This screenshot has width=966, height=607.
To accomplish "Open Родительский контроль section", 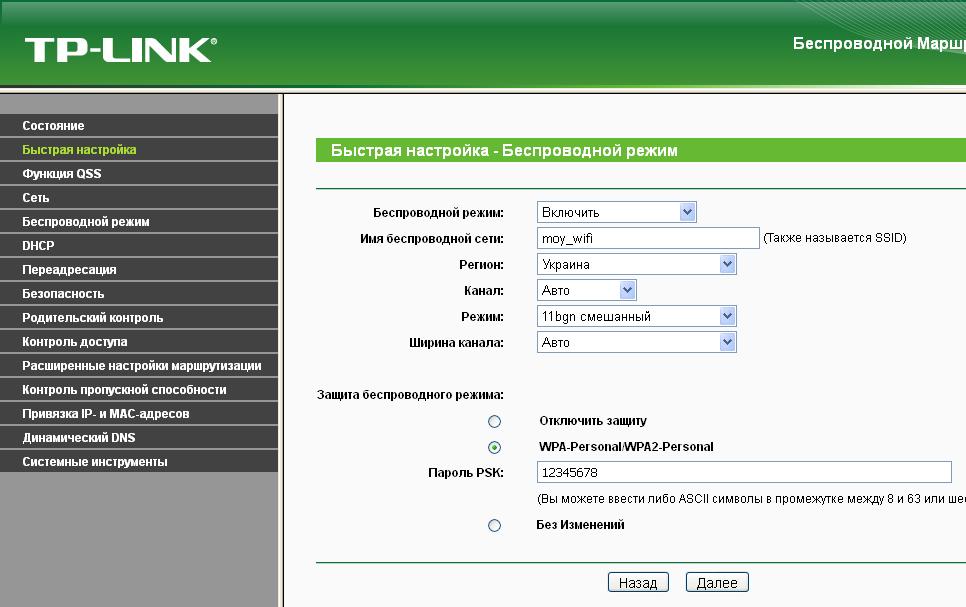I will 139,318.
